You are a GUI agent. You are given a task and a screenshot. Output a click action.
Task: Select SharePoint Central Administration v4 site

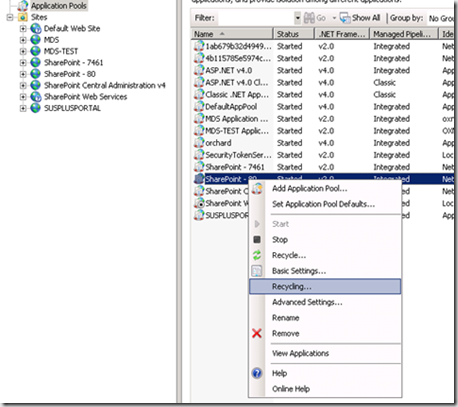point(105,85)
